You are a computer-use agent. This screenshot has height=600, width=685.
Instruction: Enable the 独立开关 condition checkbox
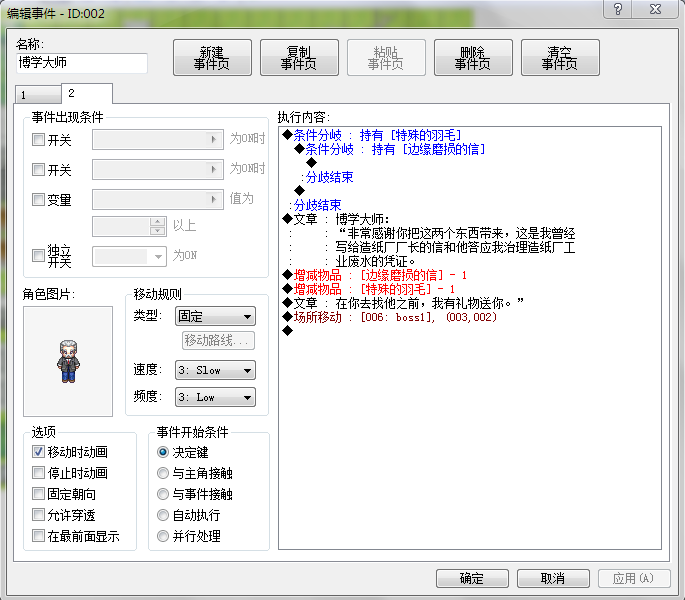(x=38, y=255)
